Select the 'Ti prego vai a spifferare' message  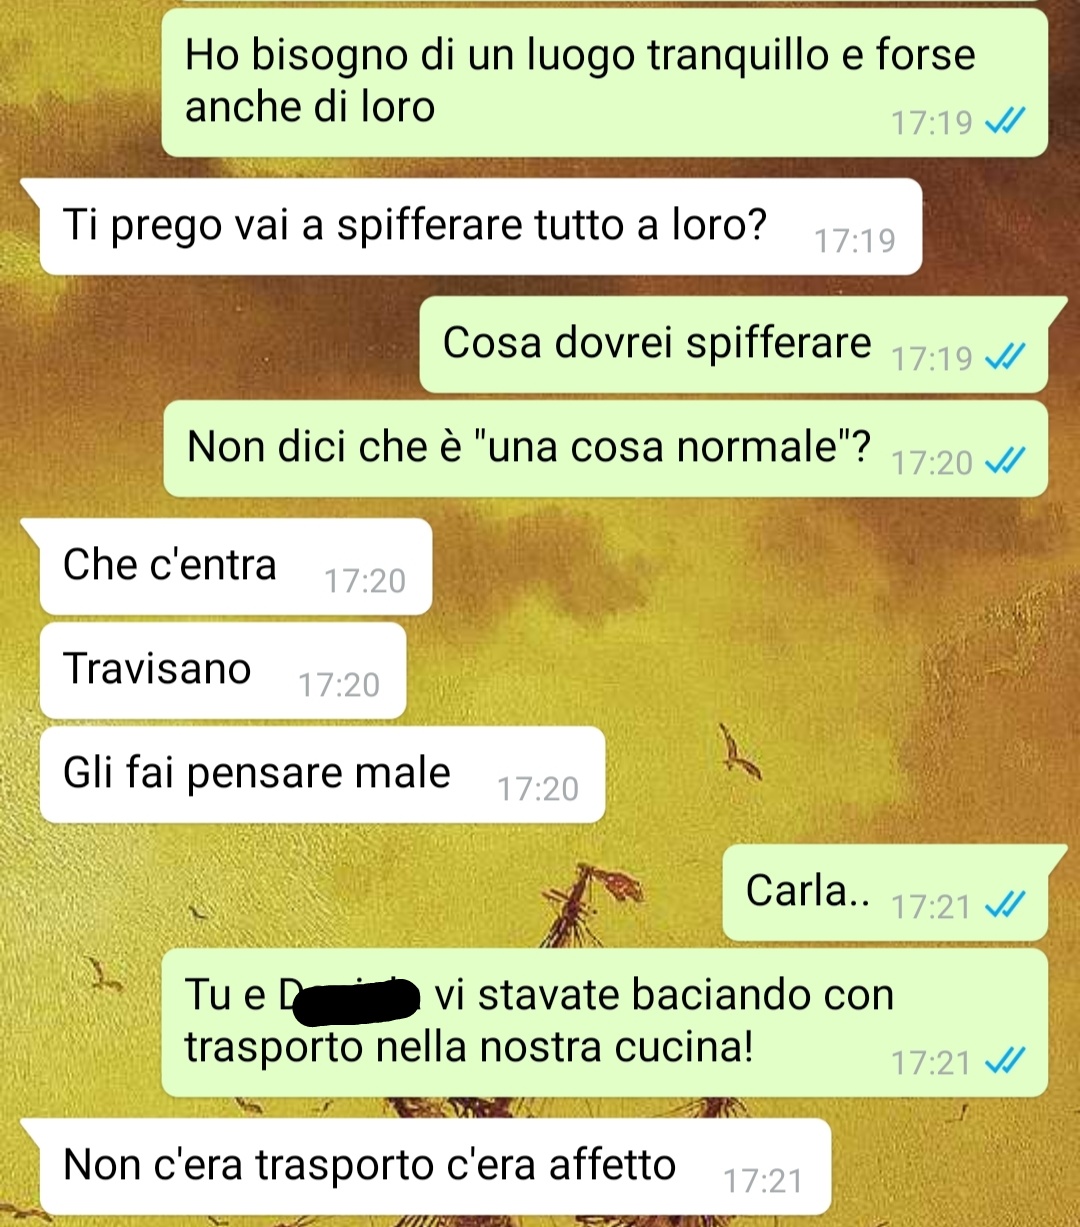pos(481,226)
